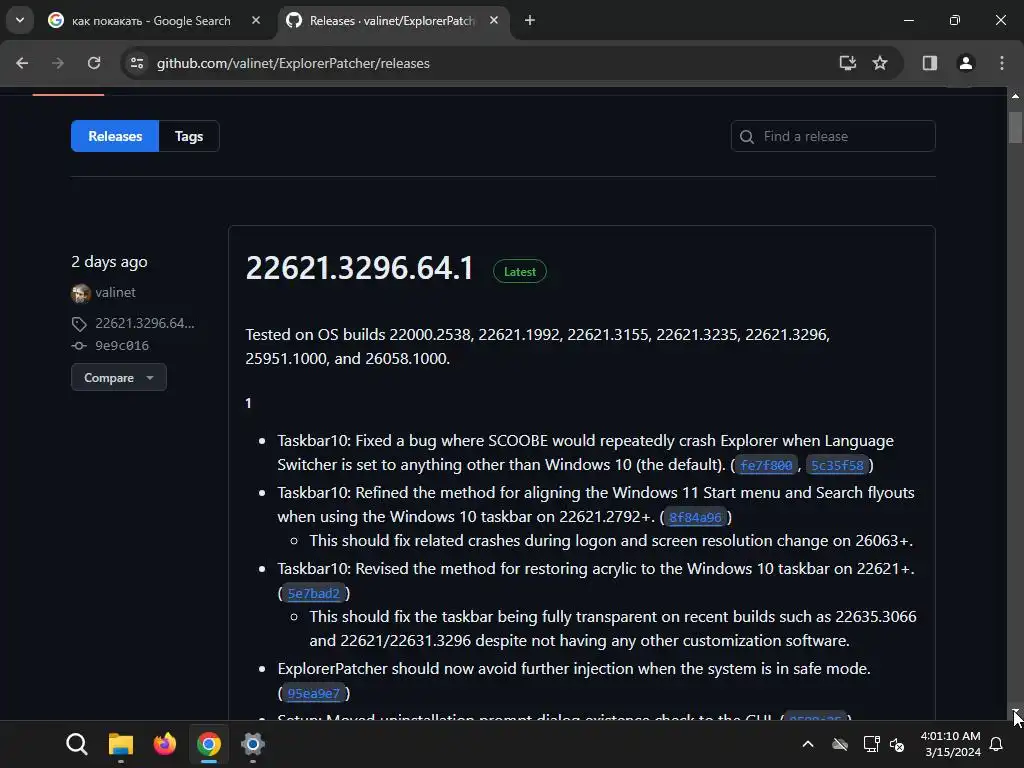Open commit 8f84a96
This screenshot has height=768, width=1024.
[x=696, y=517]
